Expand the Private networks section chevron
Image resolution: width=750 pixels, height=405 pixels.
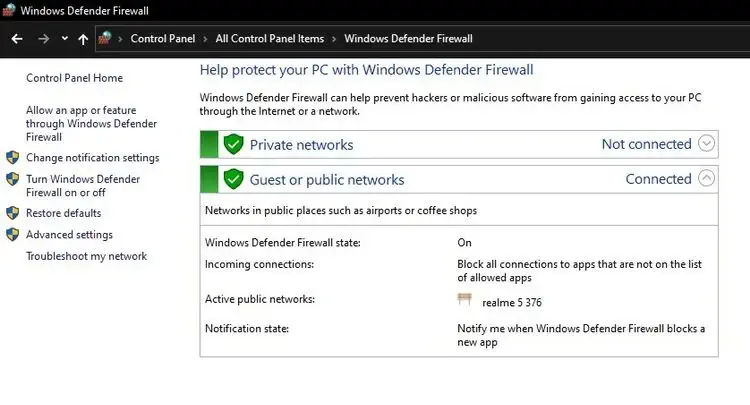pos(706,143)
